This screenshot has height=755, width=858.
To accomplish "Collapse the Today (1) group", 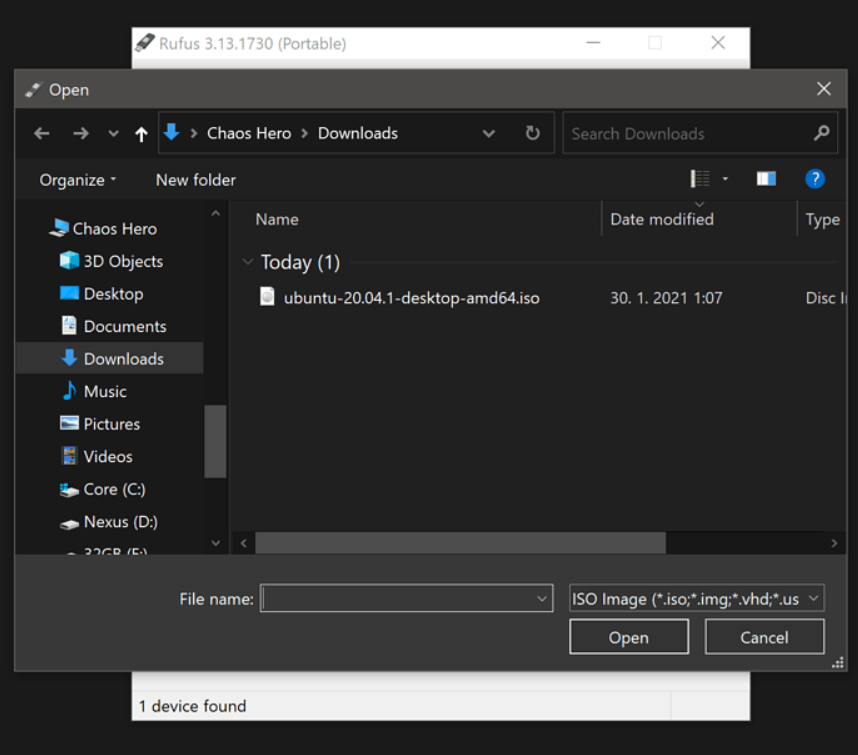I will click(247, 262).
